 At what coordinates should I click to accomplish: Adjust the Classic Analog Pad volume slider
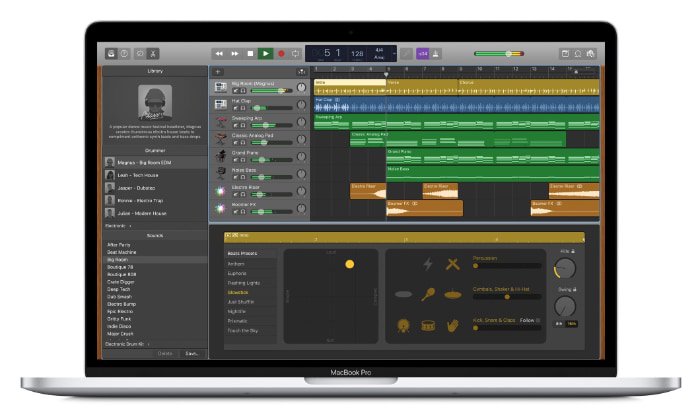pyautogui.click(x=271, y=142)
